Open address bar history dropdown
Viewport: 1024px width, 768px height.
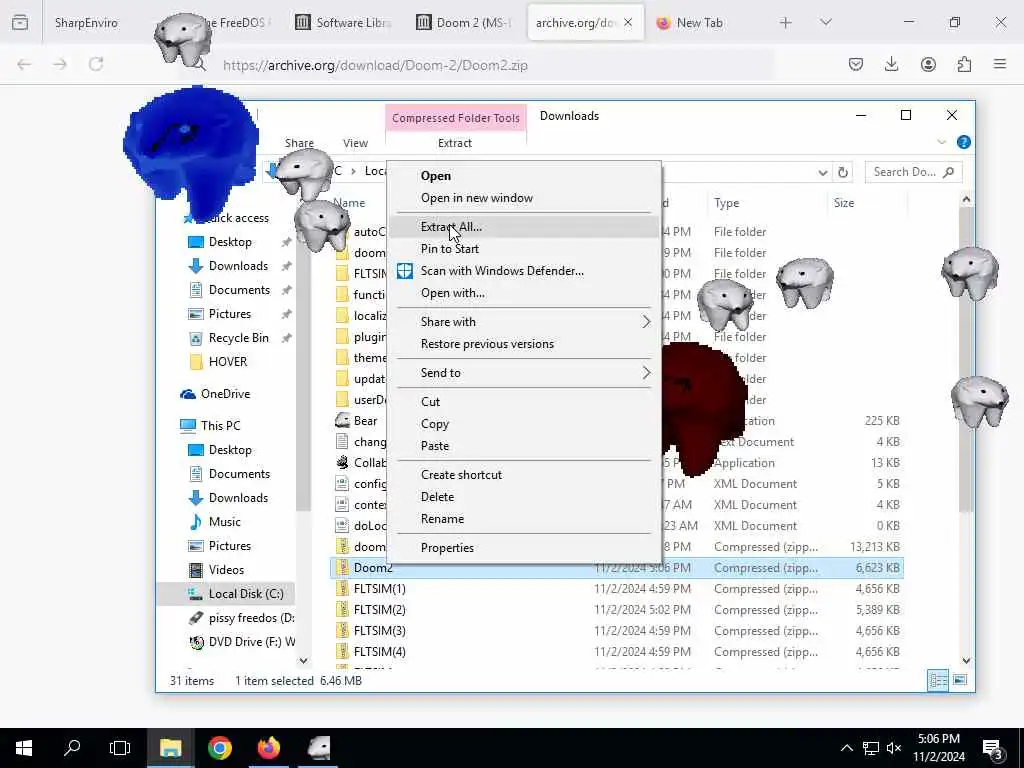pyautogui.click(x=822, y=172)
